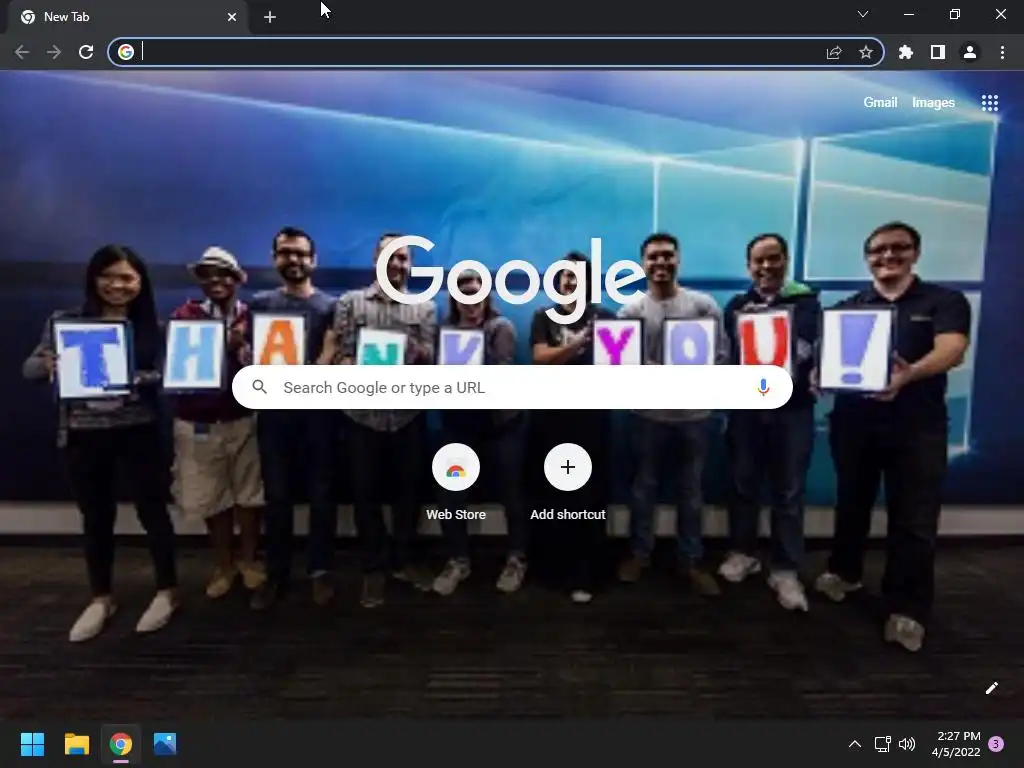Show hidden system tray icons
Screen dimensions: 1024x768
tap(854, 744)
